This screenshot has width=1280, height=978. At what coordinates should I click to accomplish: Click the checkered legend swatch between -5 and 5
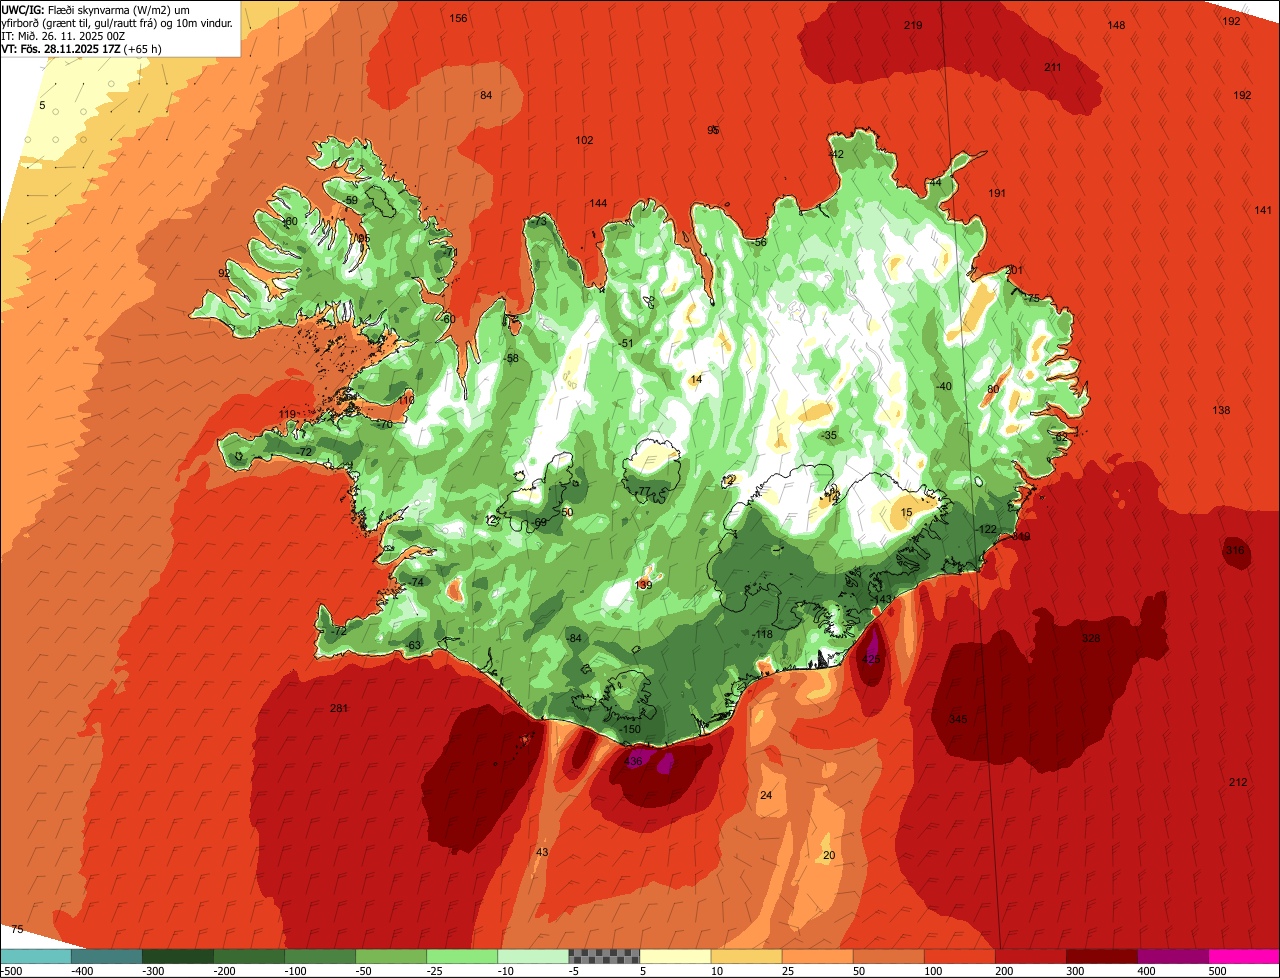[604, 956]
